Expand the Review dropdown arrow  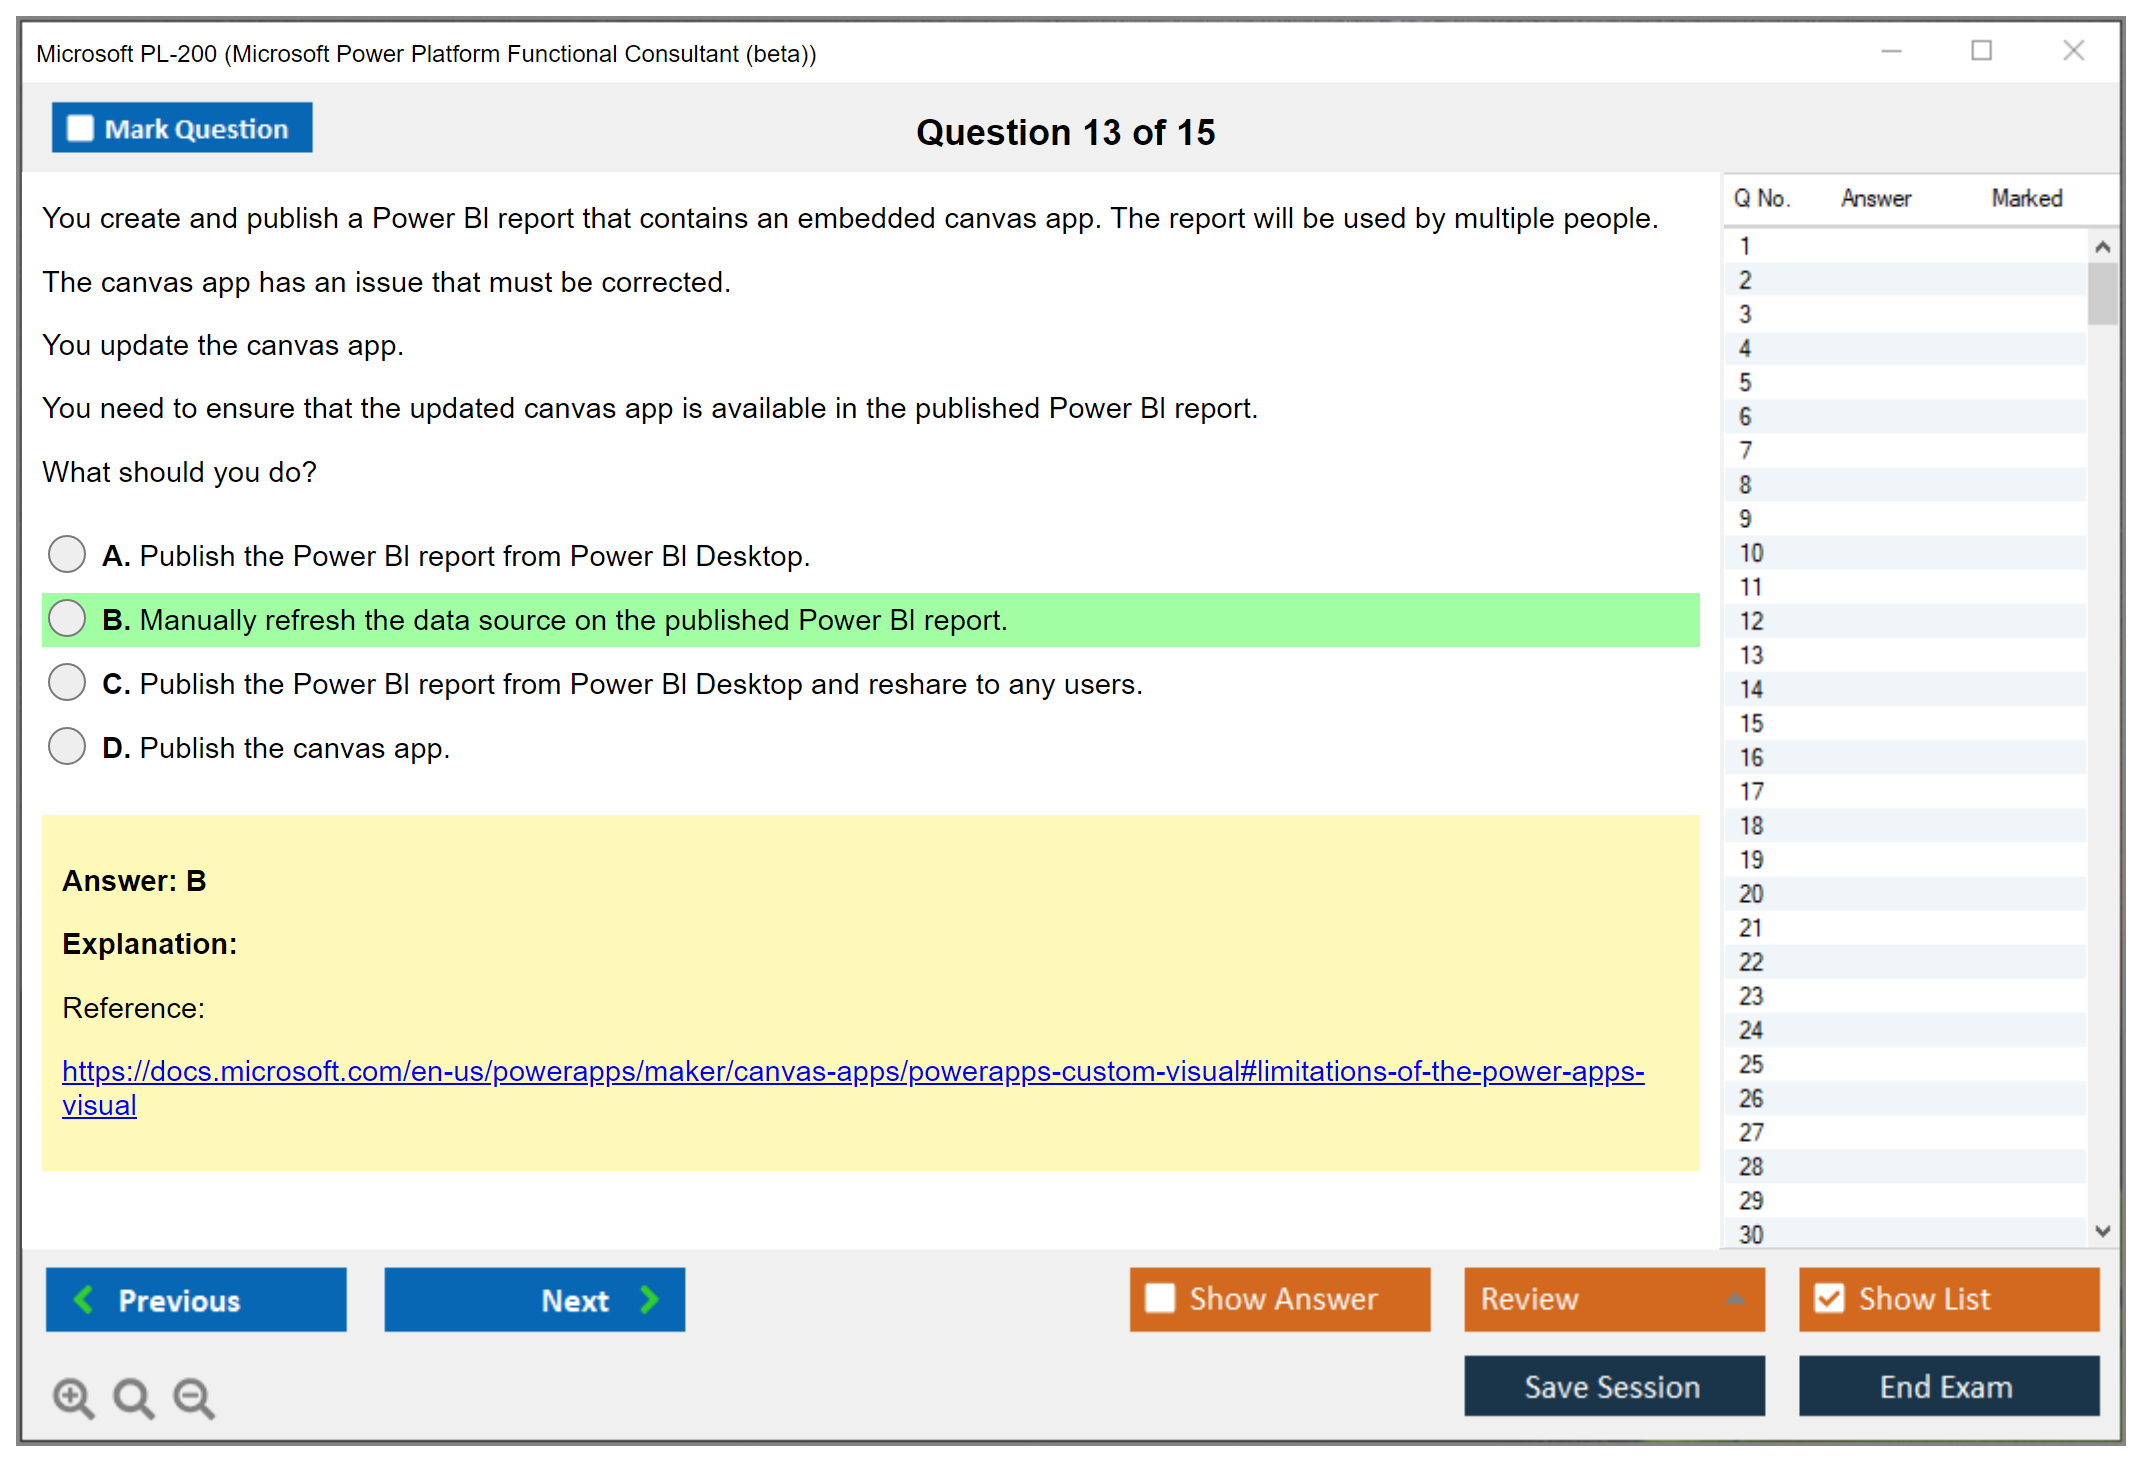click(x=1735, y=1299)
